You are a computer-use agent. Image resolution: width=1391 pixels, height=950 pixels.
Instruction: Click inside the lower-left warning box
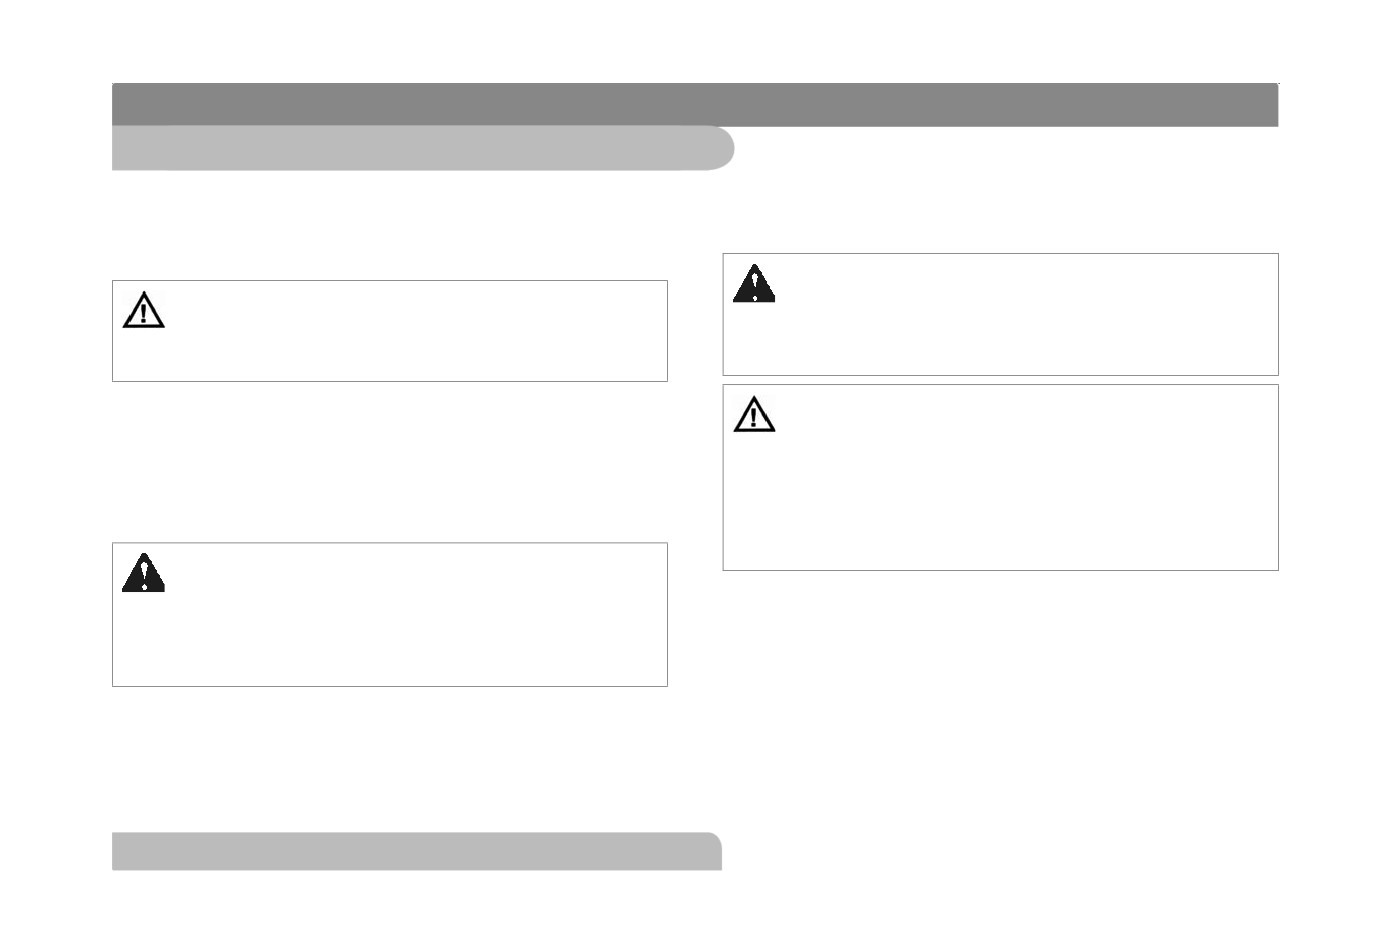[x=390, y=615]
